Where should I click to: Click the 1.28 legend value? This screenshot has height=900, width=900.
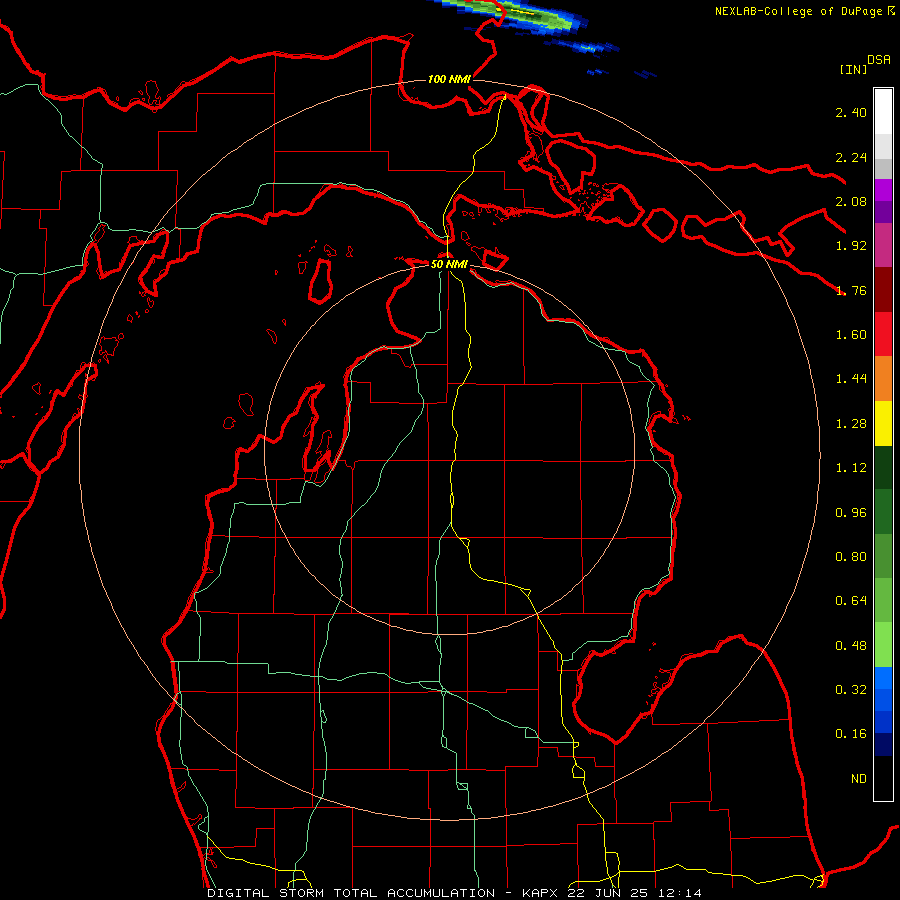[851, 424]
